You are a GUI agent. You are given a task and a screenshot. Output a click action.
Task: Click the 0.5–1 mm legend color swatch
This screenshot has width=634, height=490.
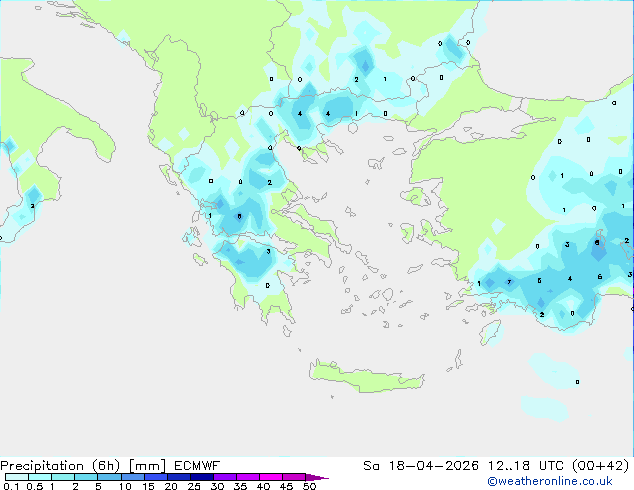click(x=40, y=477)
